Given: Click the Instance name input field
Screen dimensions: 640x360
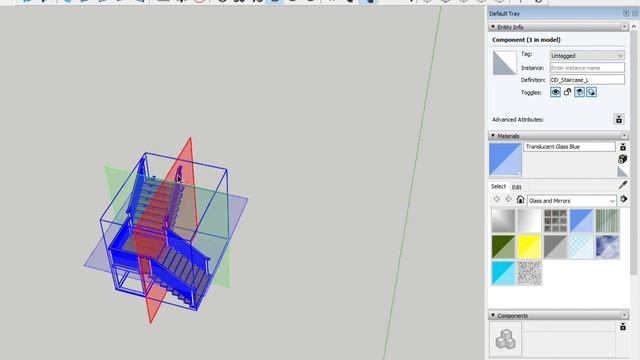Looking at the screenshot, I should click(x=587, y=68).
